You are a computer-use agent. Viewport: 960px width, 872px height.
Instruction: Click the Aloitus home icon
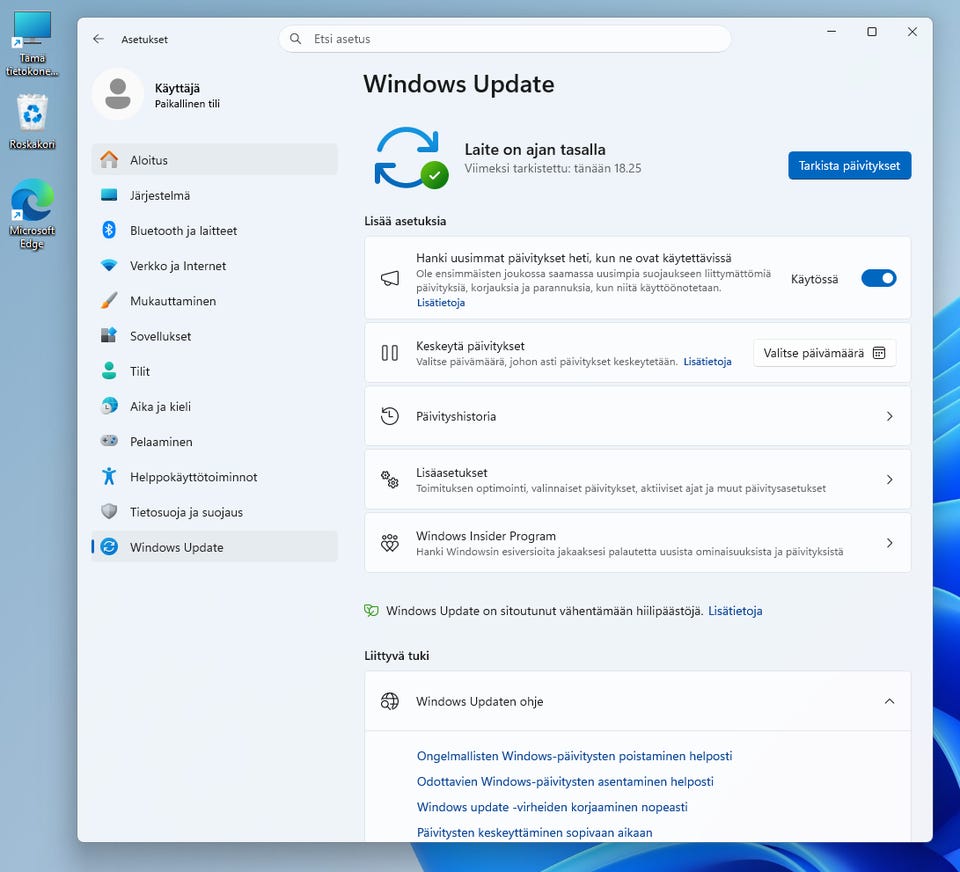(109, 159)
